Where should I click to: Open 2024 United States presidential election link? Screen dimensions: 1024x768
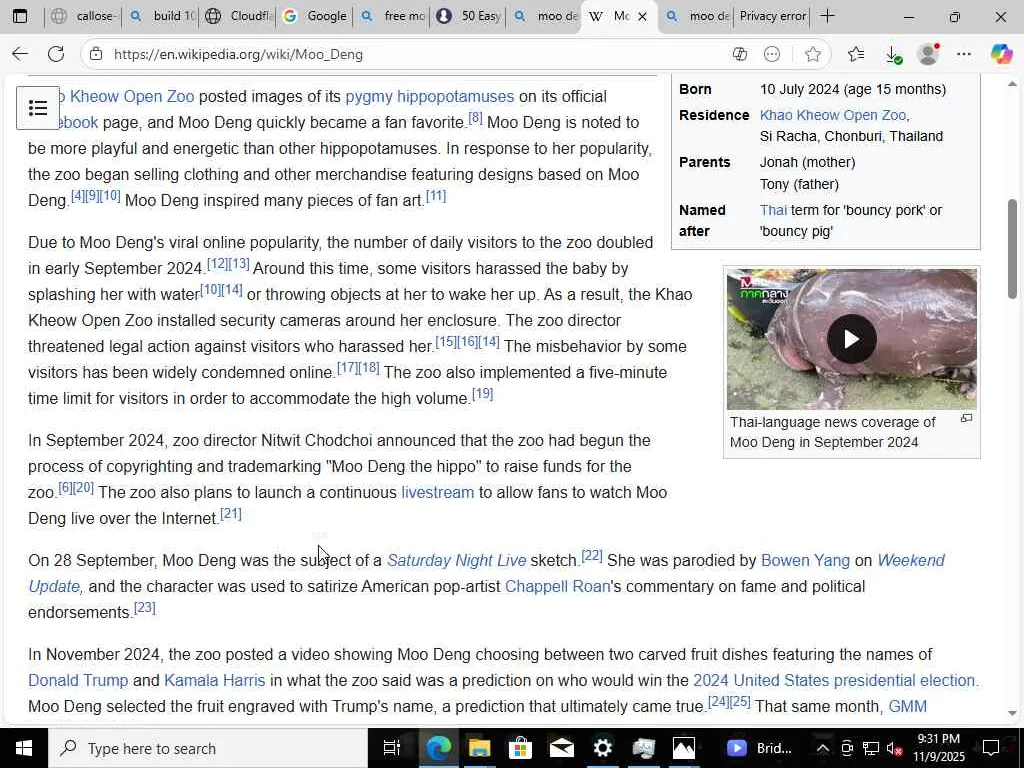tap(834, 680)
